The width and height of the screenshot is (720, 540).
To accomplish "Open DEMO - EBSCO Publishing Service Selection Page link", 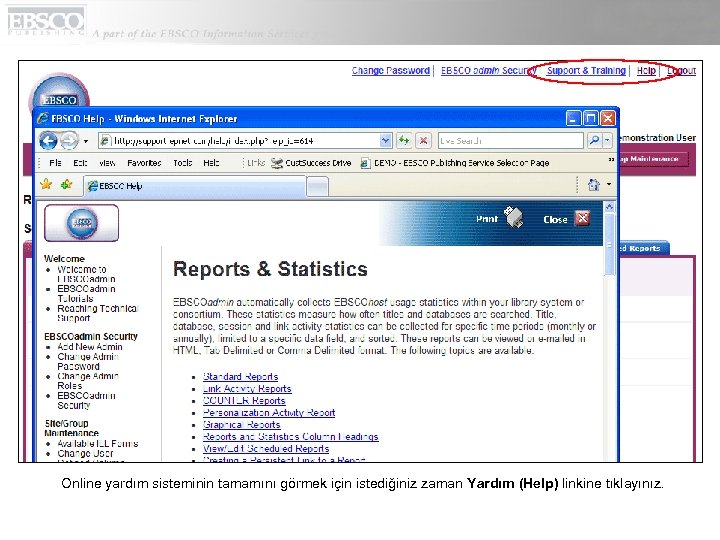I will [x=455, y=163].
